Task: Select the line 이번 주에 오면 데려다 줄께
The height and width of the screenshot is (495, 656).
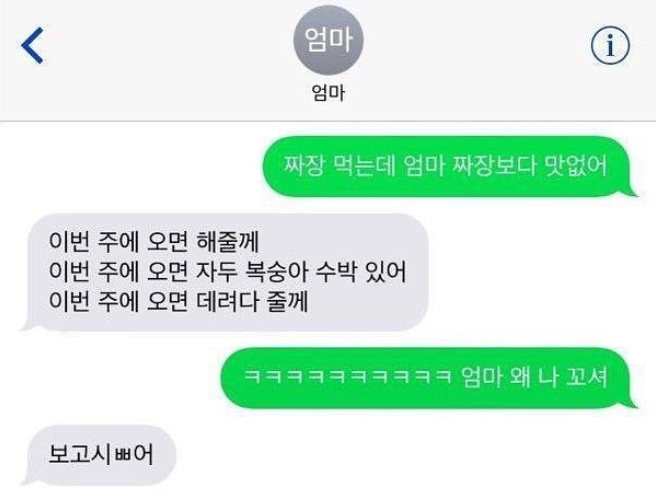Action: [x=179, y=301]
